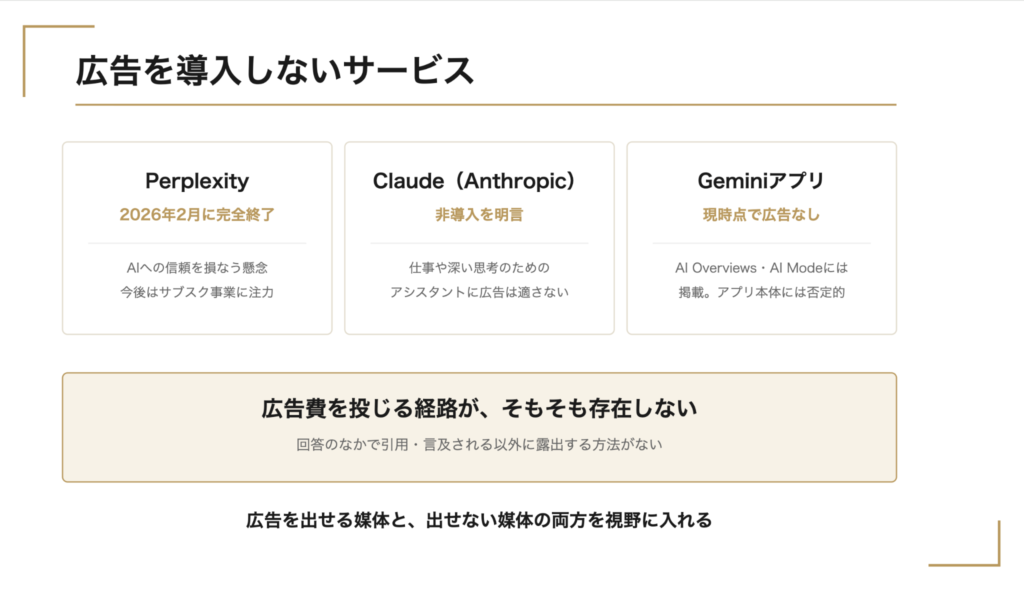Click the bottom summary line 広告を出せる媒体と

tap(479, 521)
